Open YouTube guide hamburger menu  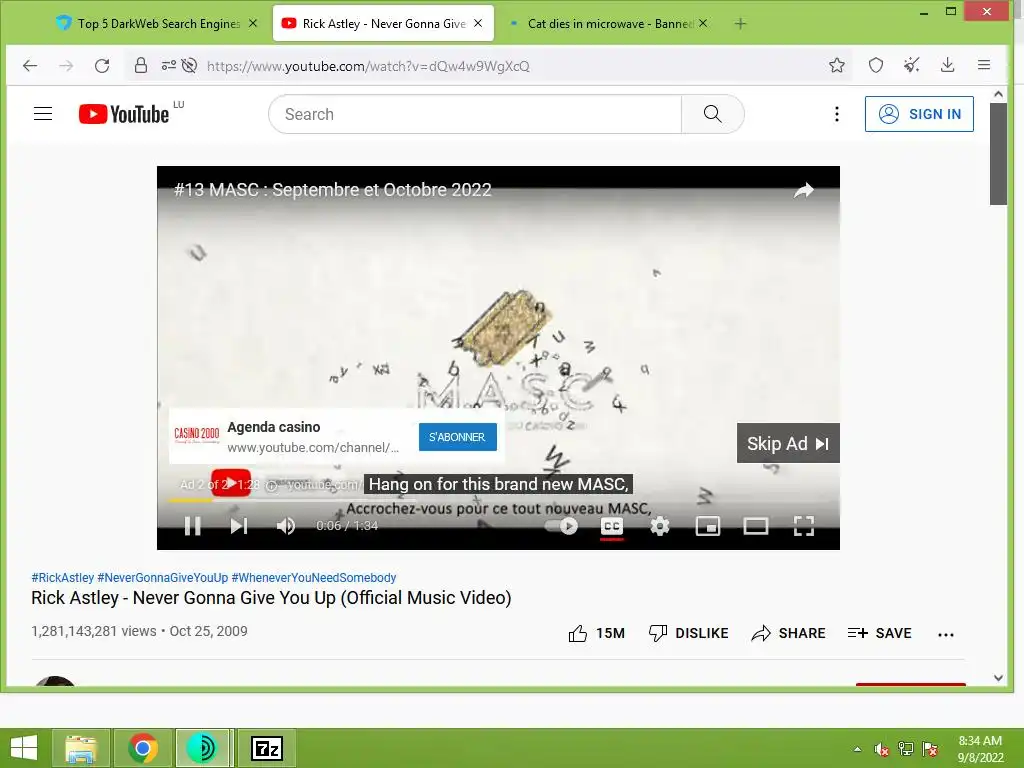pyautogui.click(x=43, y=114)
